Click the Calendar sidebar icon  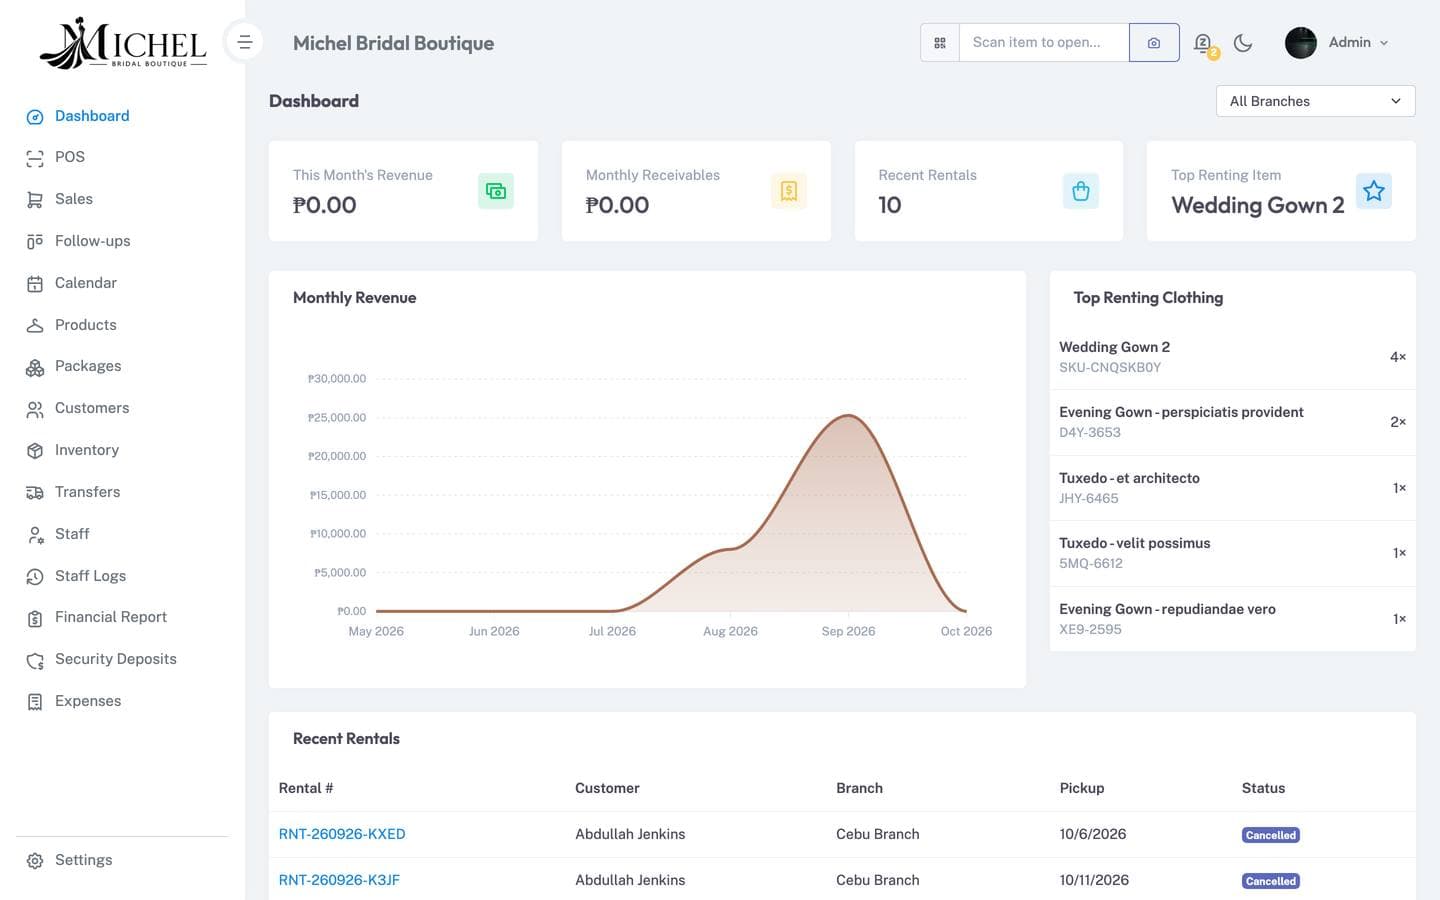pos(35,284)
